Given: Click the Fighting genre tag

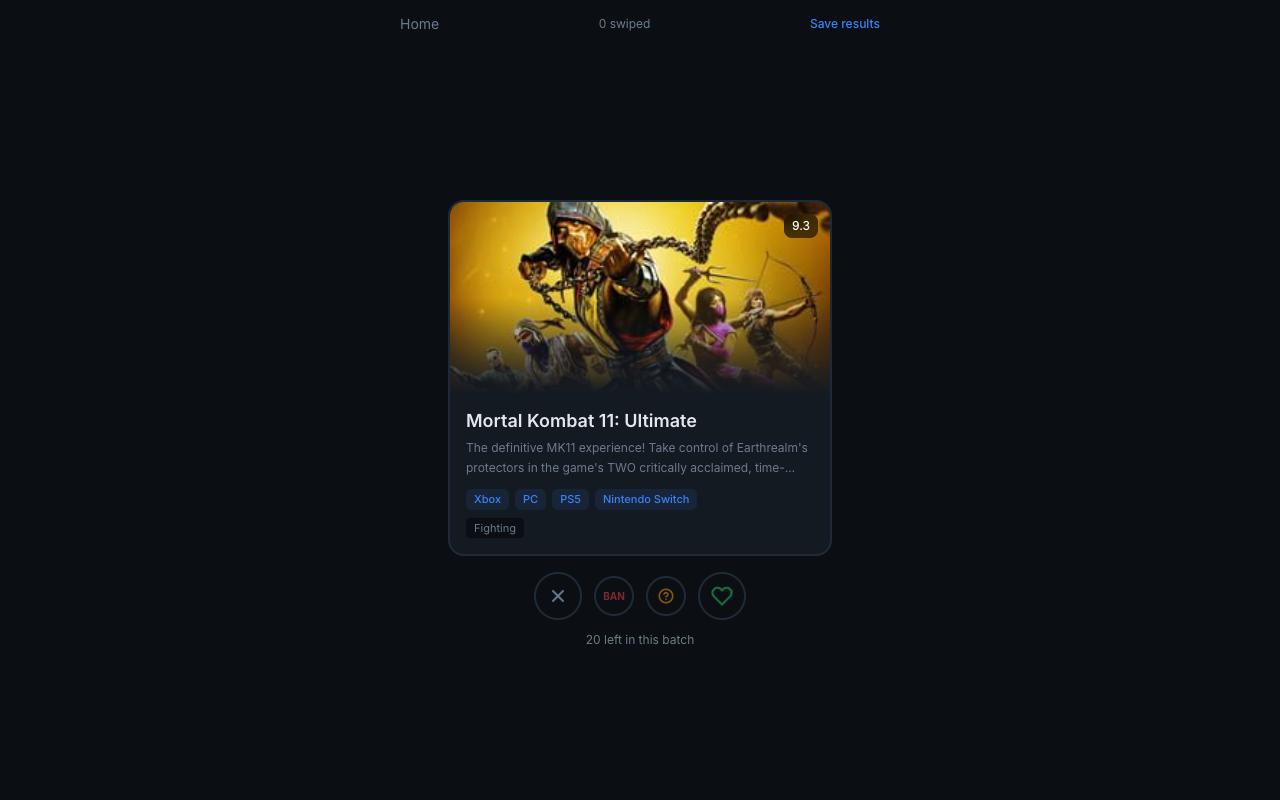Looking at the screenshot, I should (495, 528).
